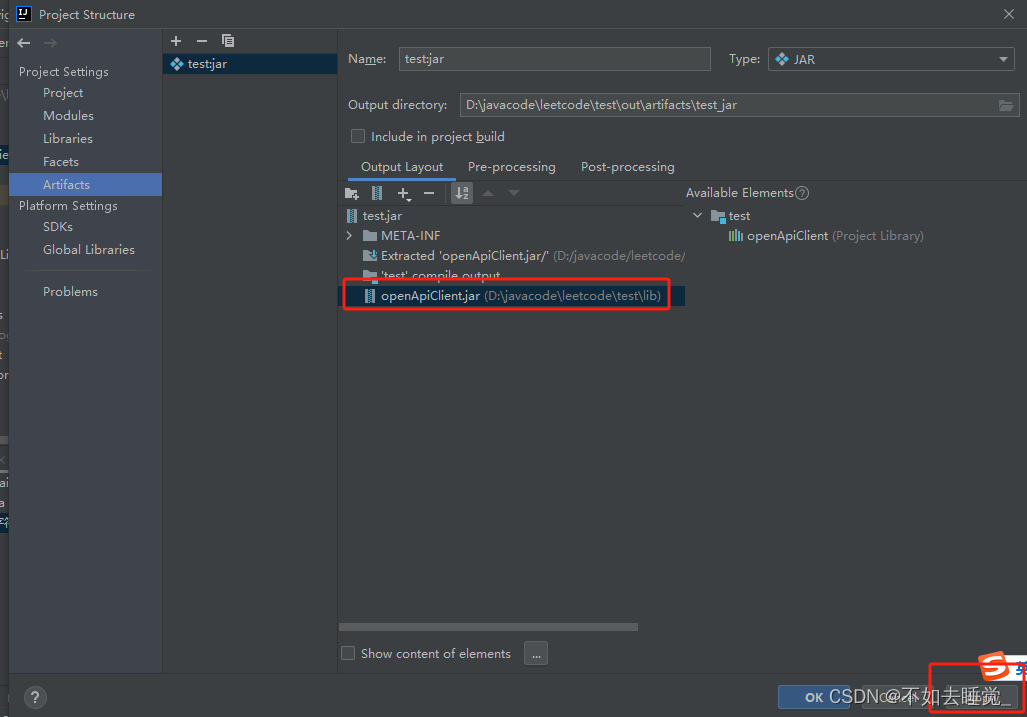Enable Include in project build

[358, 136]
